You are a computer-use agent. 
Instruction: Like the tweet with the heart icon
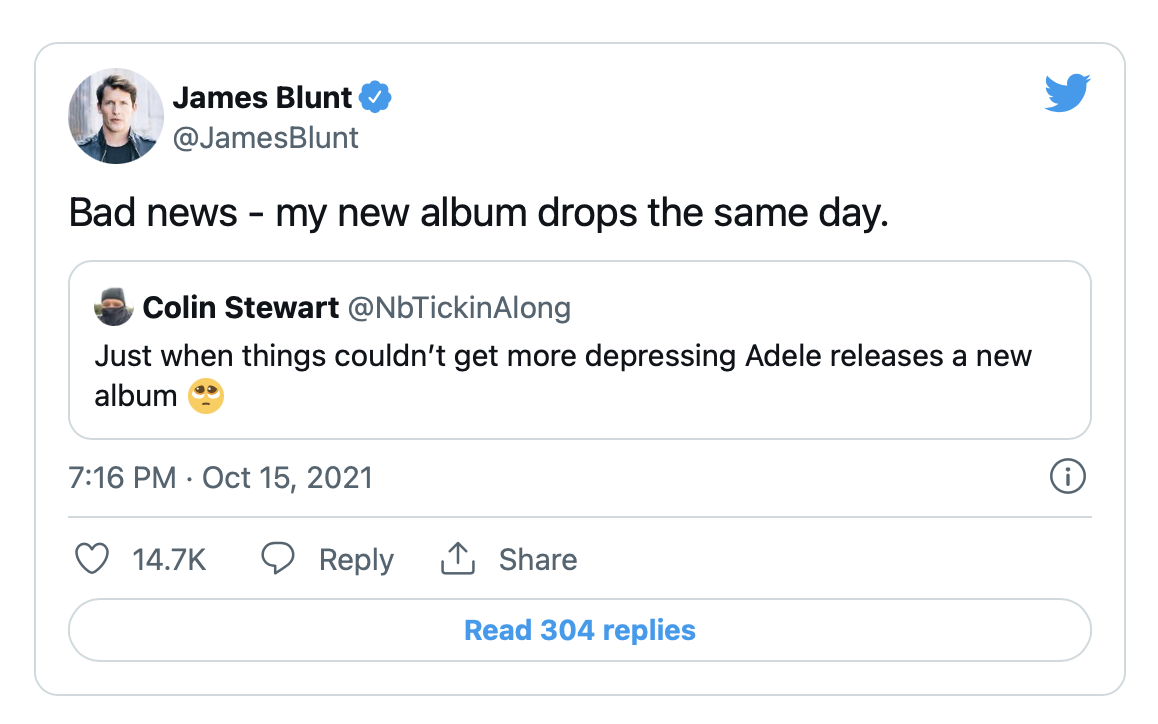click(x=92, y=559)
